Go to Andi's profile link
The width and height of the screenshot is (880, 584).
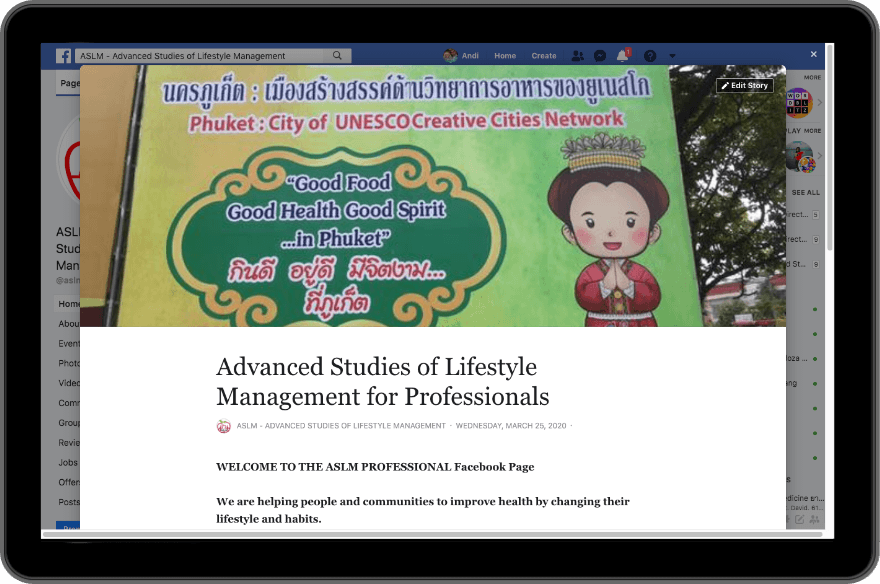pyautogui.click(x=470, y=56)
